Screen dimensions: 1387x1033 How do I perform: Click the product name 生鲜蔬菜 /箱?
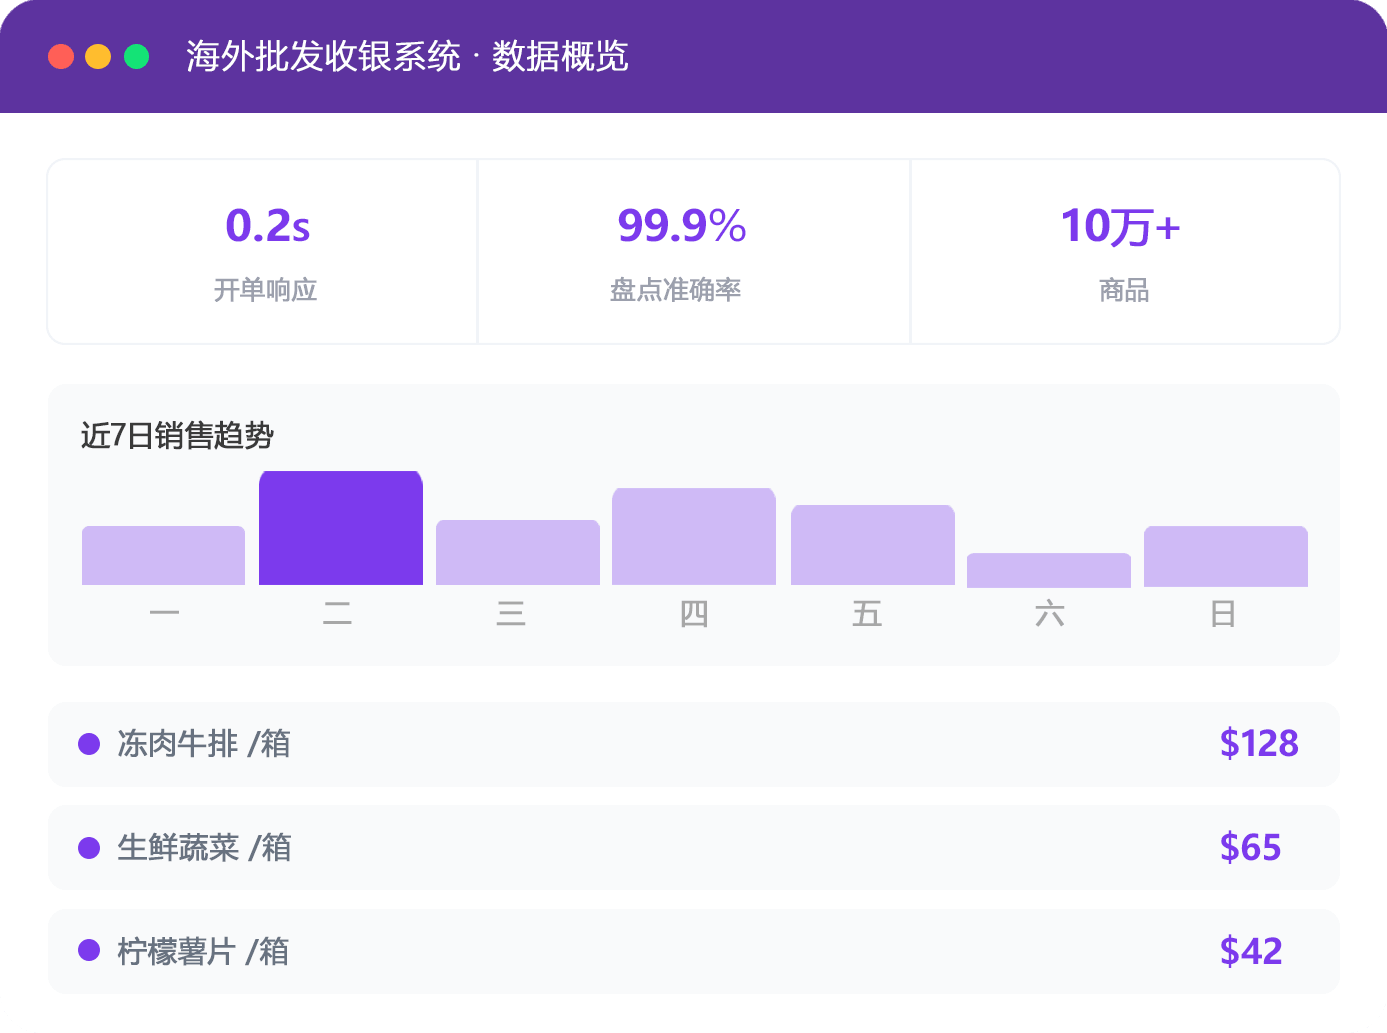[x=204, y=848]
